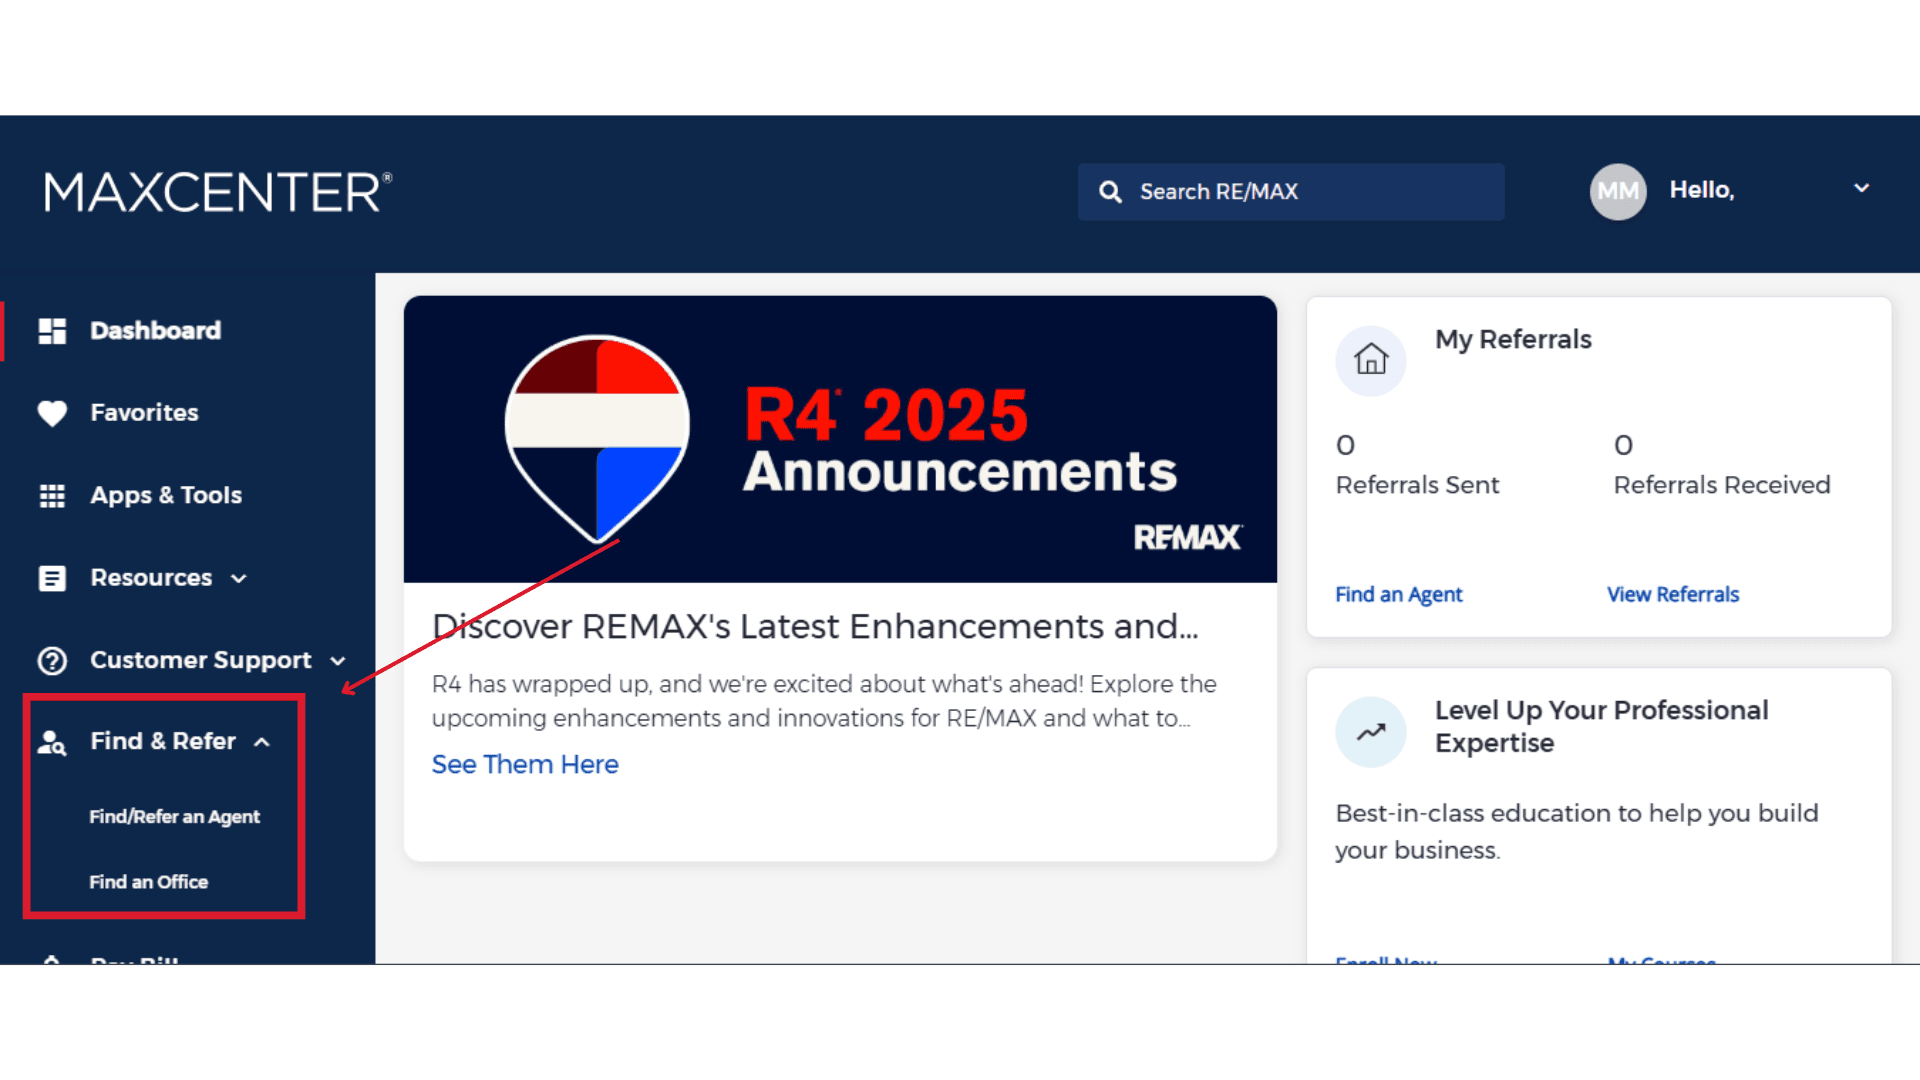Screen dimensions: 1920x1080
Task: Open Find an Office
Action: [148, 882]
